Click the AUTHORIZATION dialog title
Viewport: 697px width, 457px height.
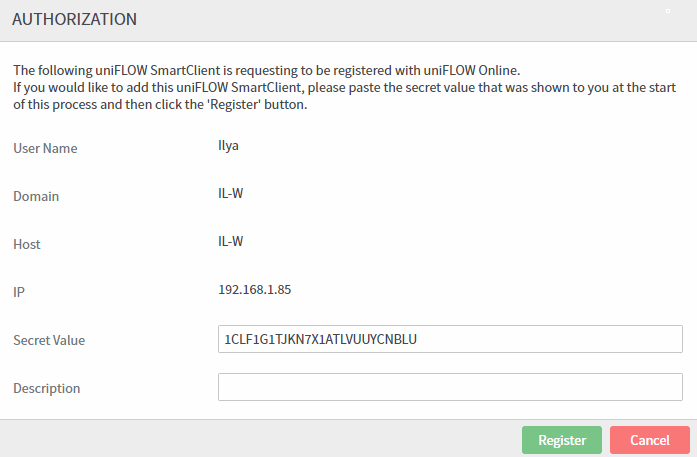75,19
